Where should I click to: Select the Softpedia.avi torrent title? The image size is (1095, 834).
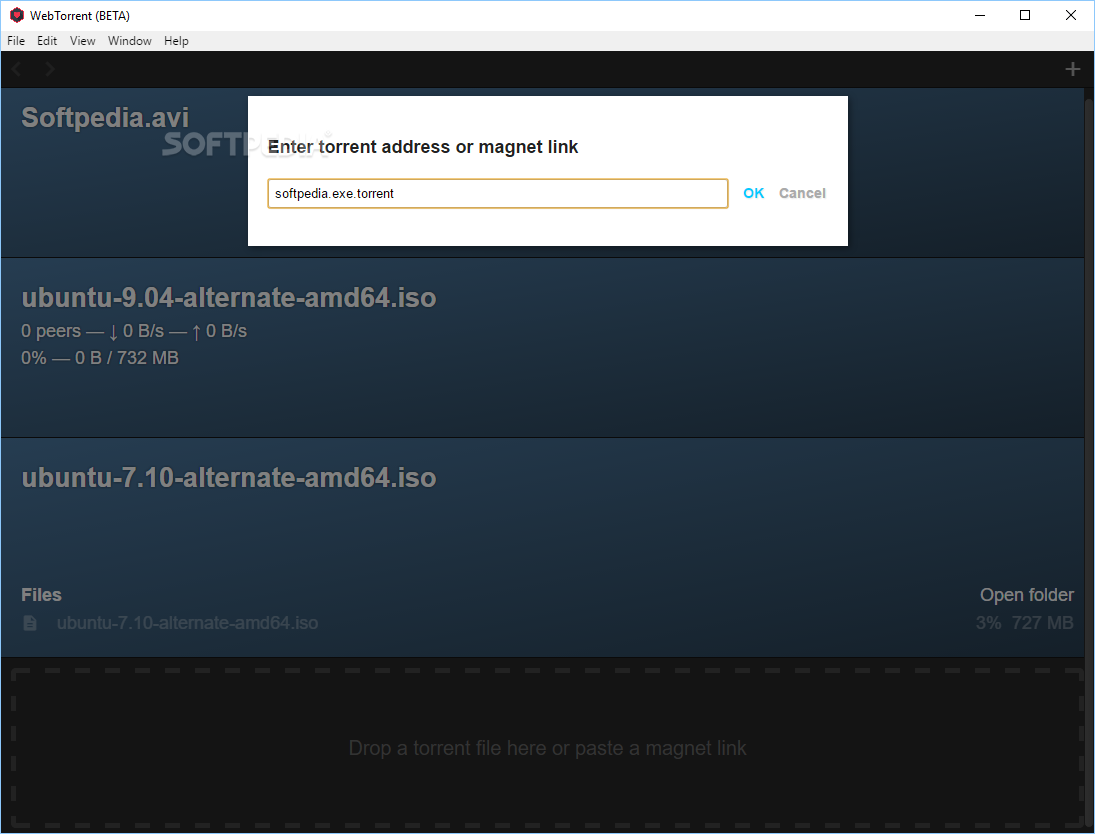click(x=105, y=117)
